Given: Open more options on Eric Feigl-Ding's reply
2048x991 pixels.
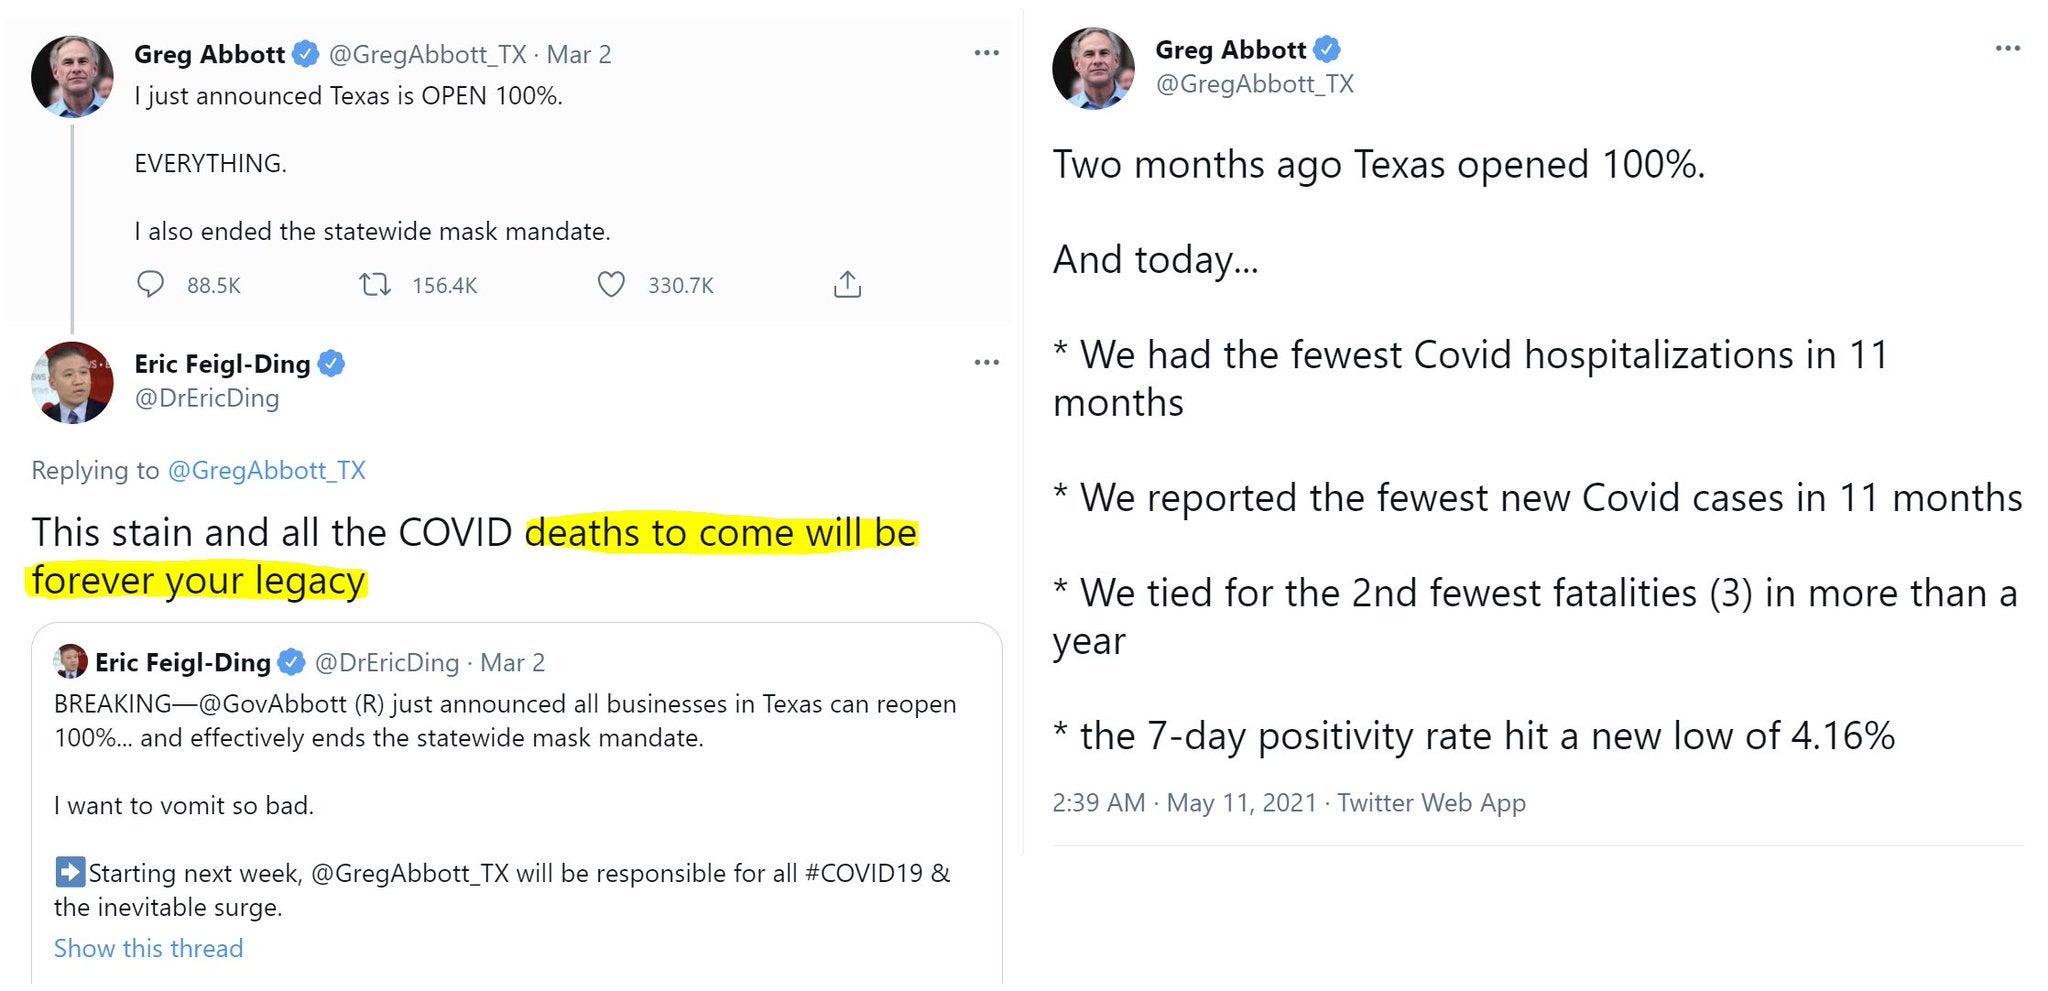Looking at the screenshot, I should pos(986,362).
